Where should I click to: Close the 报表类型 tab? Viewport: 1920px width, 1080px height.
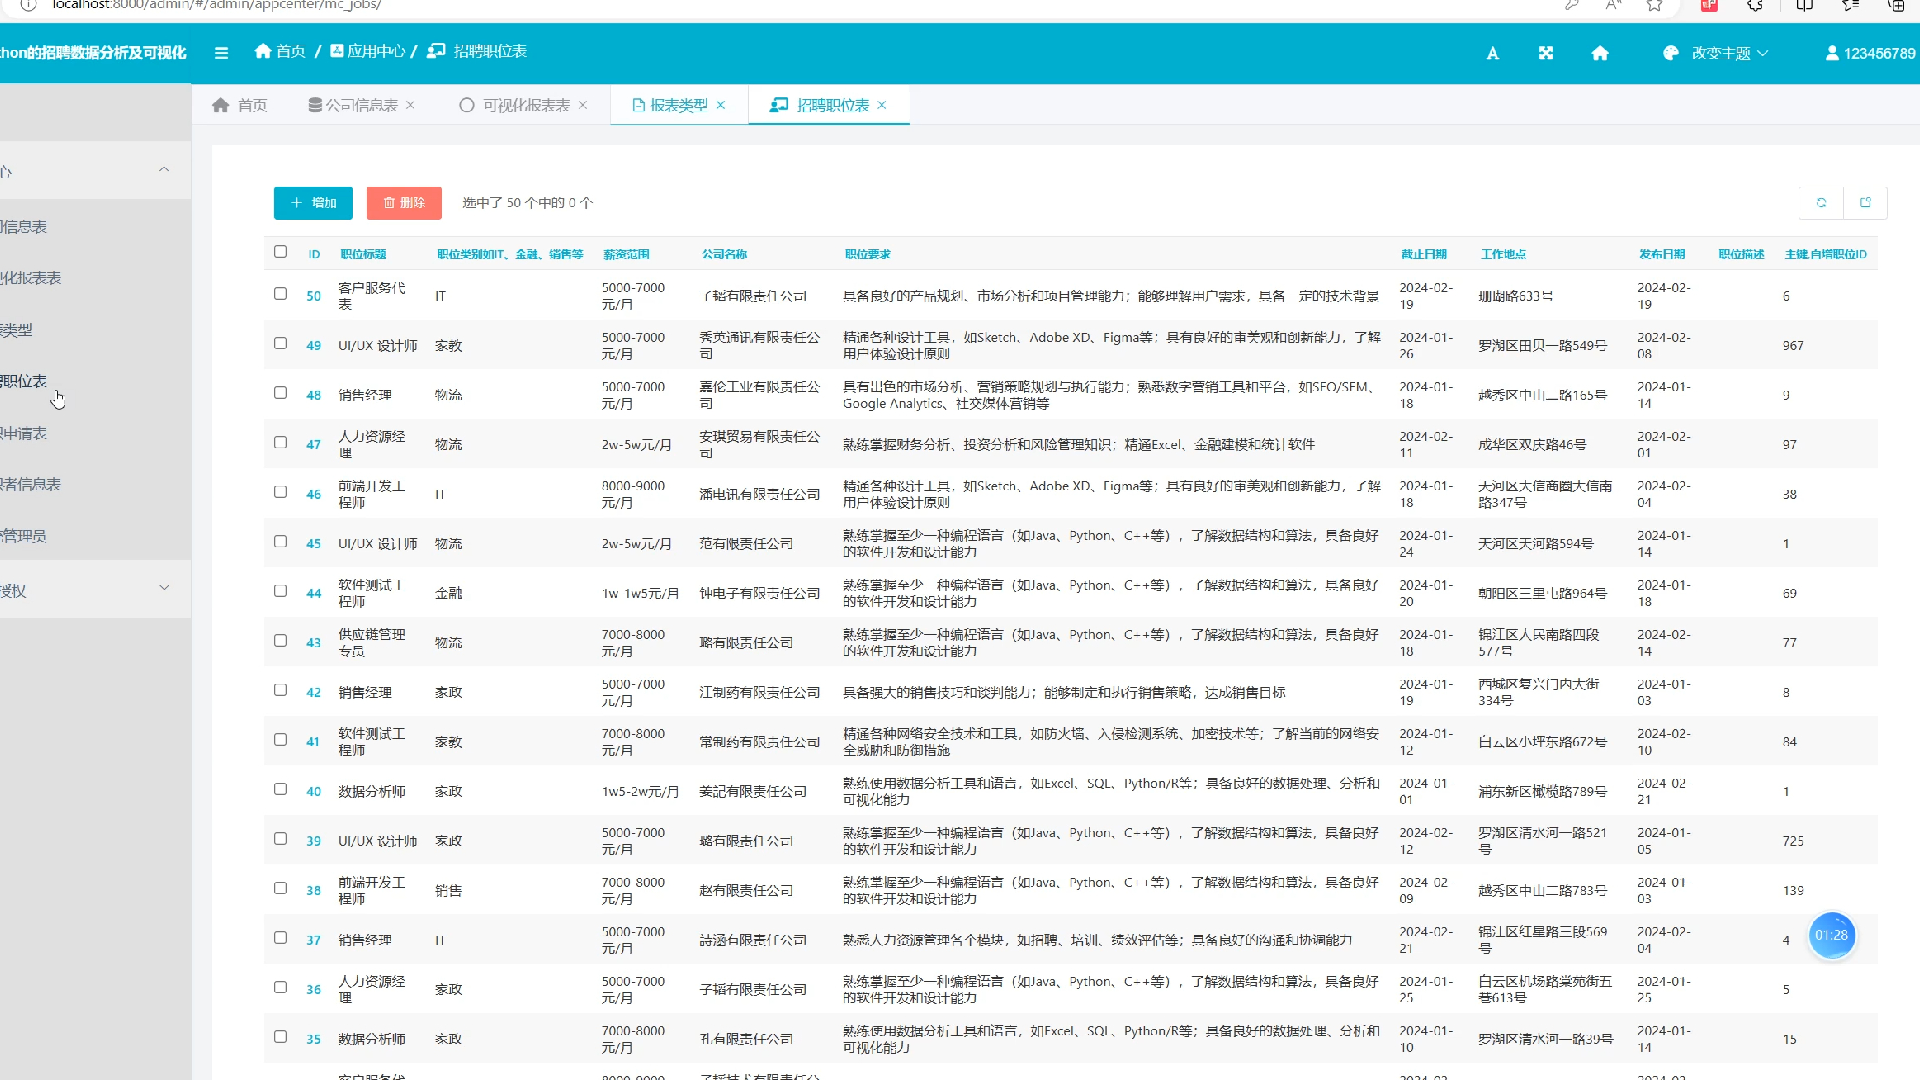721,105
